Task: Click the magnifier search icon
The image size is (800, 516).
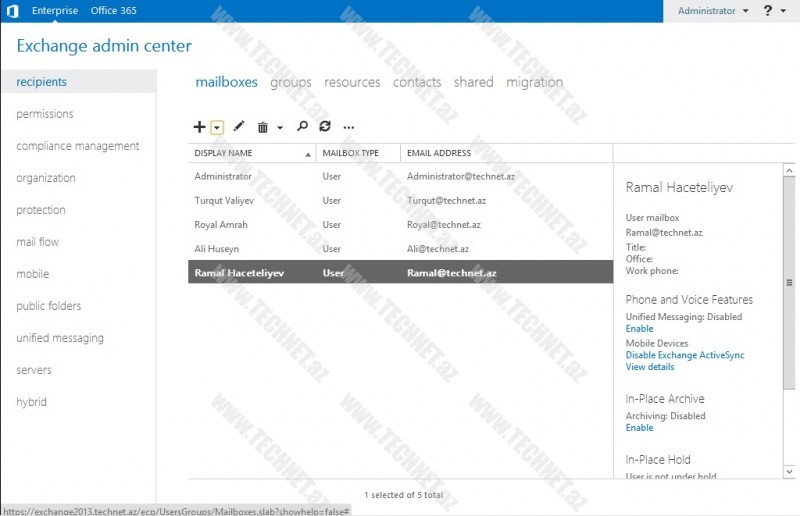Action: [302, 127]
